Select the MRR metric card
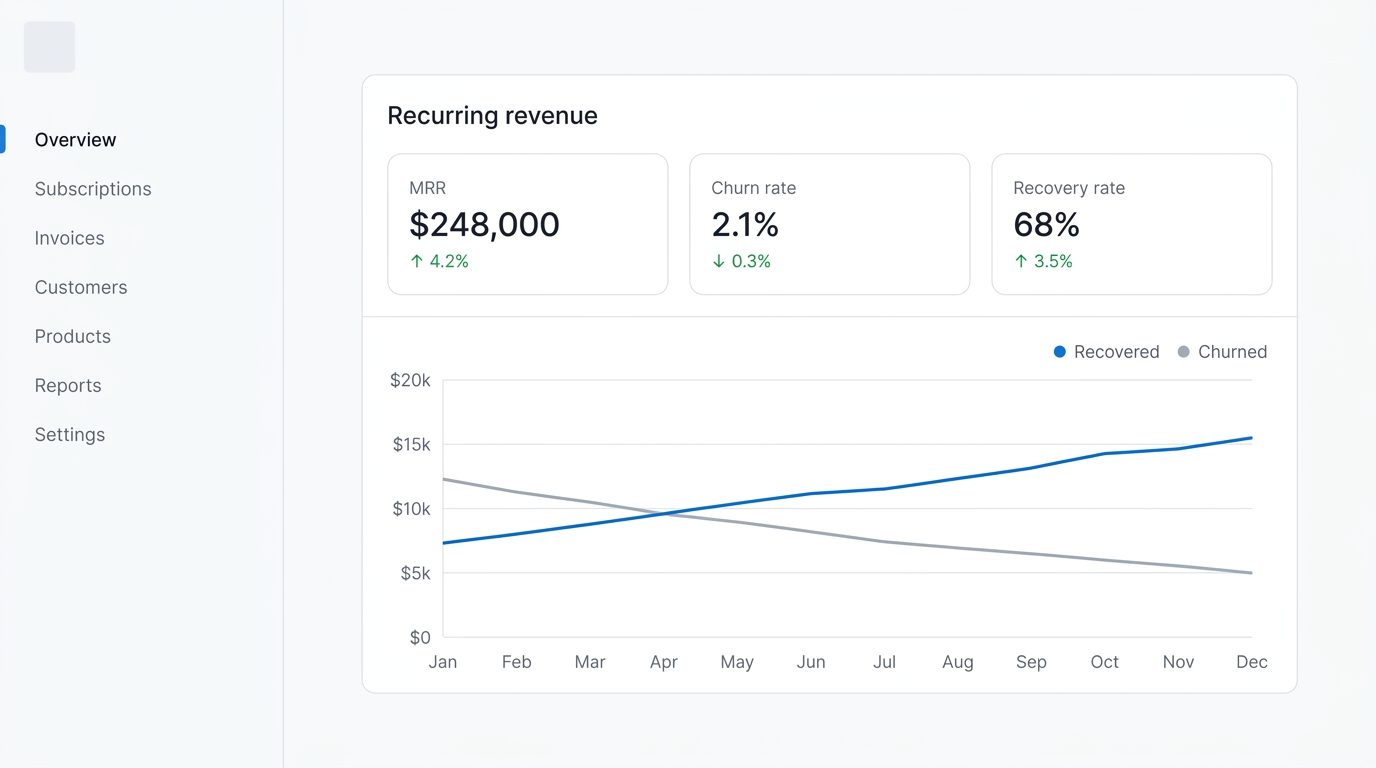 [x=528, y=224]
